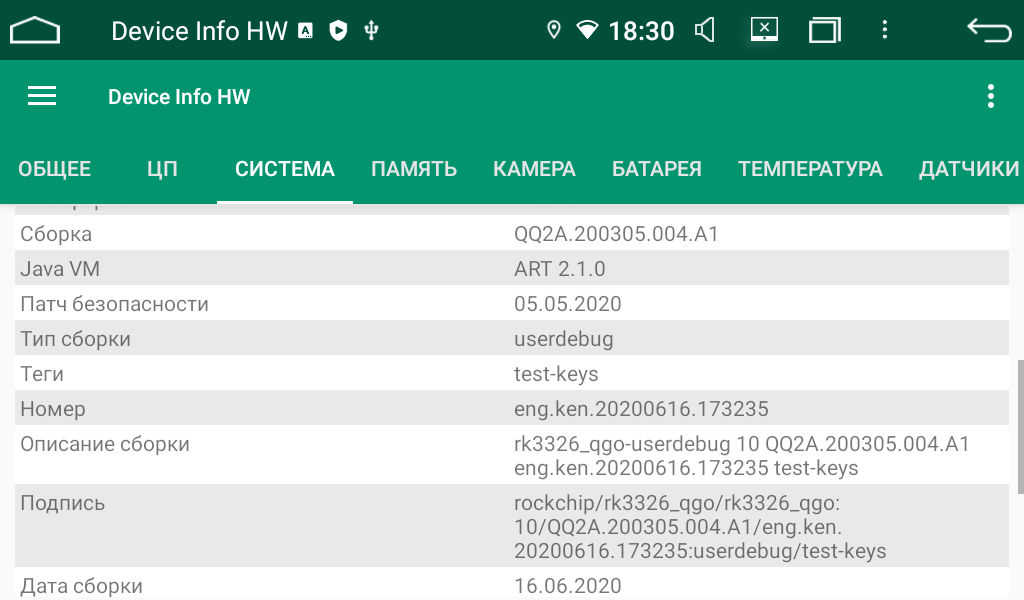Click the Дата сборки label
Screen dimensions: 1024x600
[82, 586]
